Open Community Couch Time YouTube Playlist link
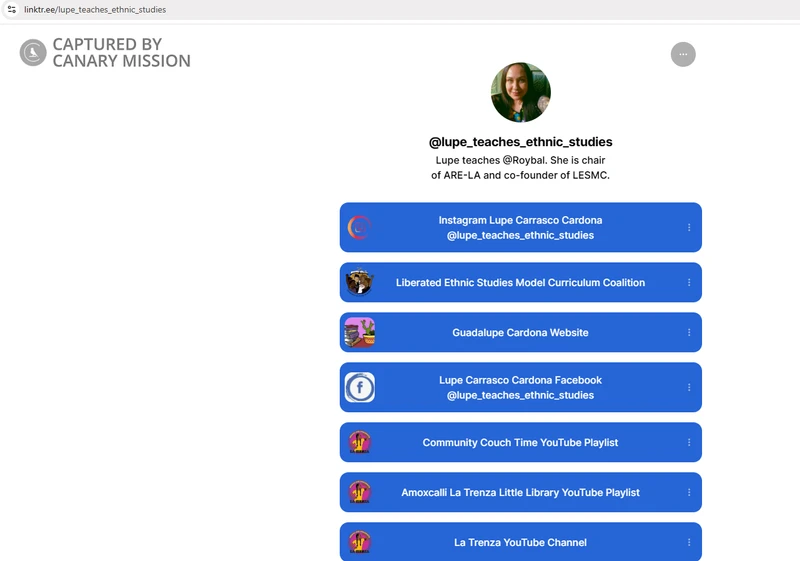 coord(520,443)
